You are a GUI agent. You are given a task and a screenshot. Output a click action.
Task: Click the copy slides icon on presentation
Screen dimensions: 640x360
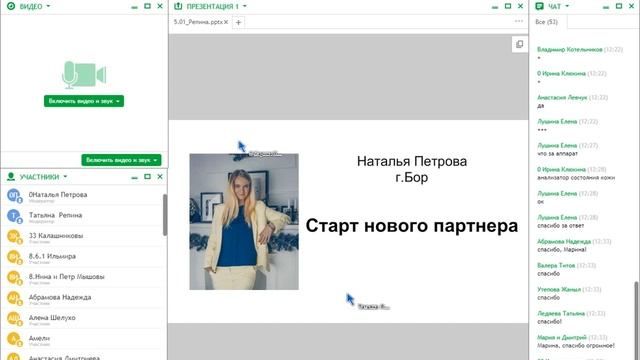click(519, 44)
